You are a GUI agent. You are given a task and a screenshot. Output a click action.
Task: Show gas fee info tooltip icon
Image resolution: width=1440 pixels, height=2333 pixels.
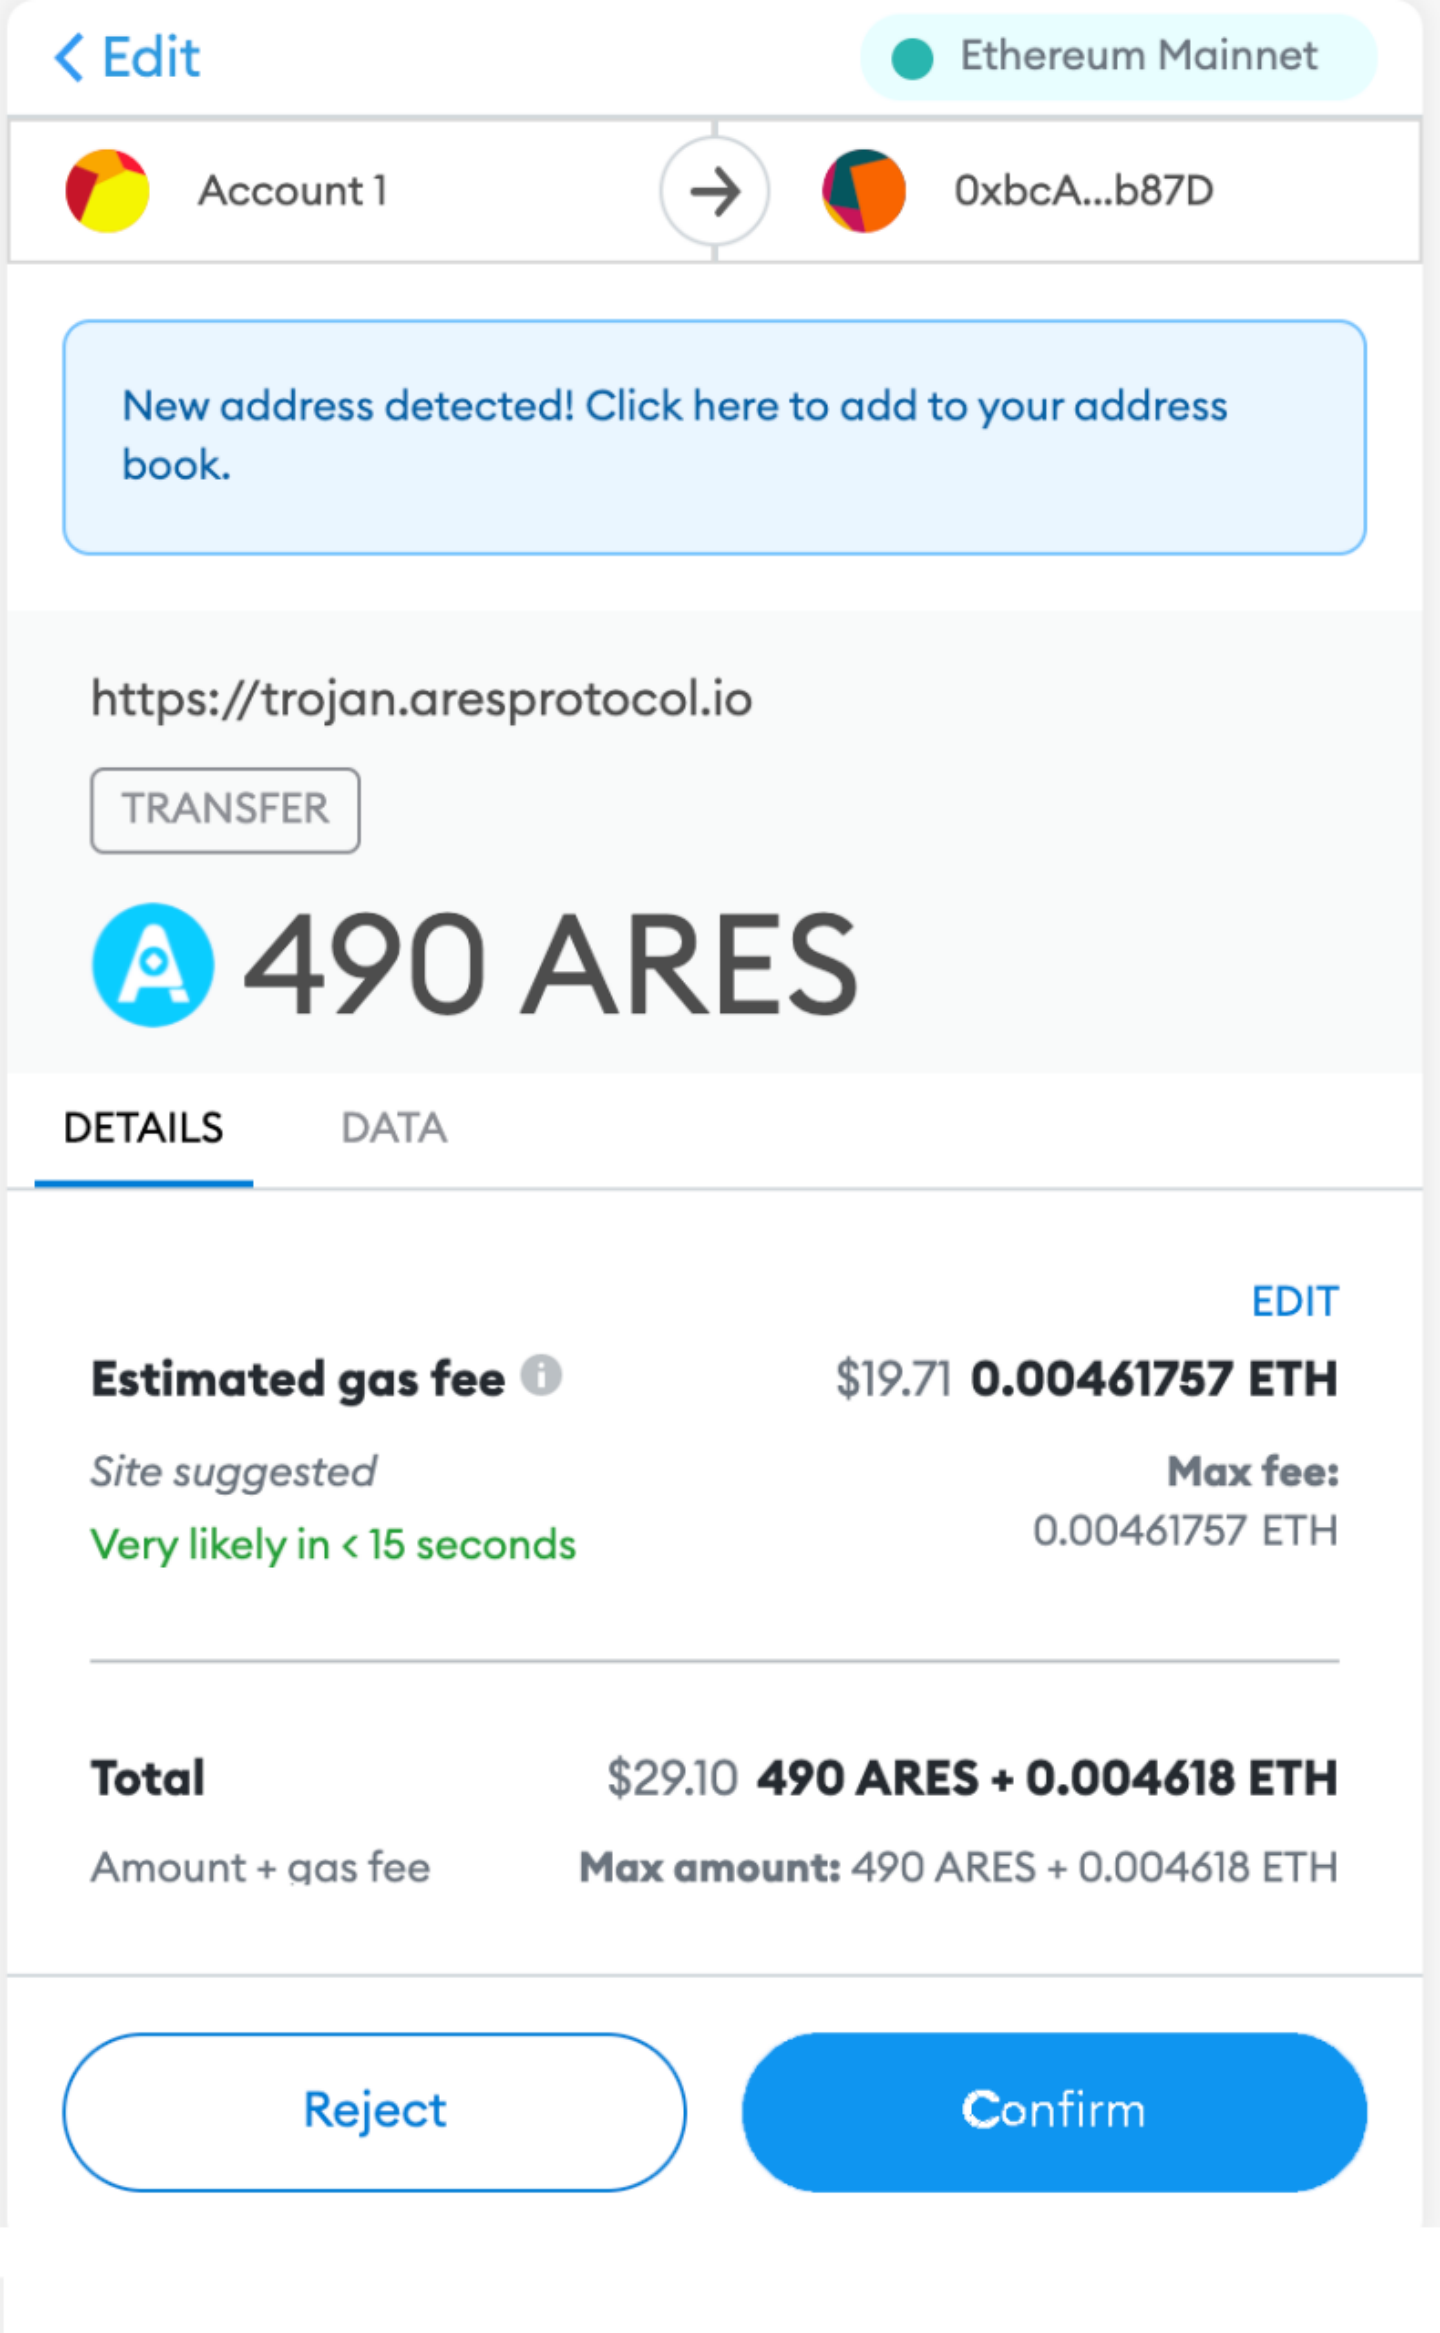point(541,1375)
